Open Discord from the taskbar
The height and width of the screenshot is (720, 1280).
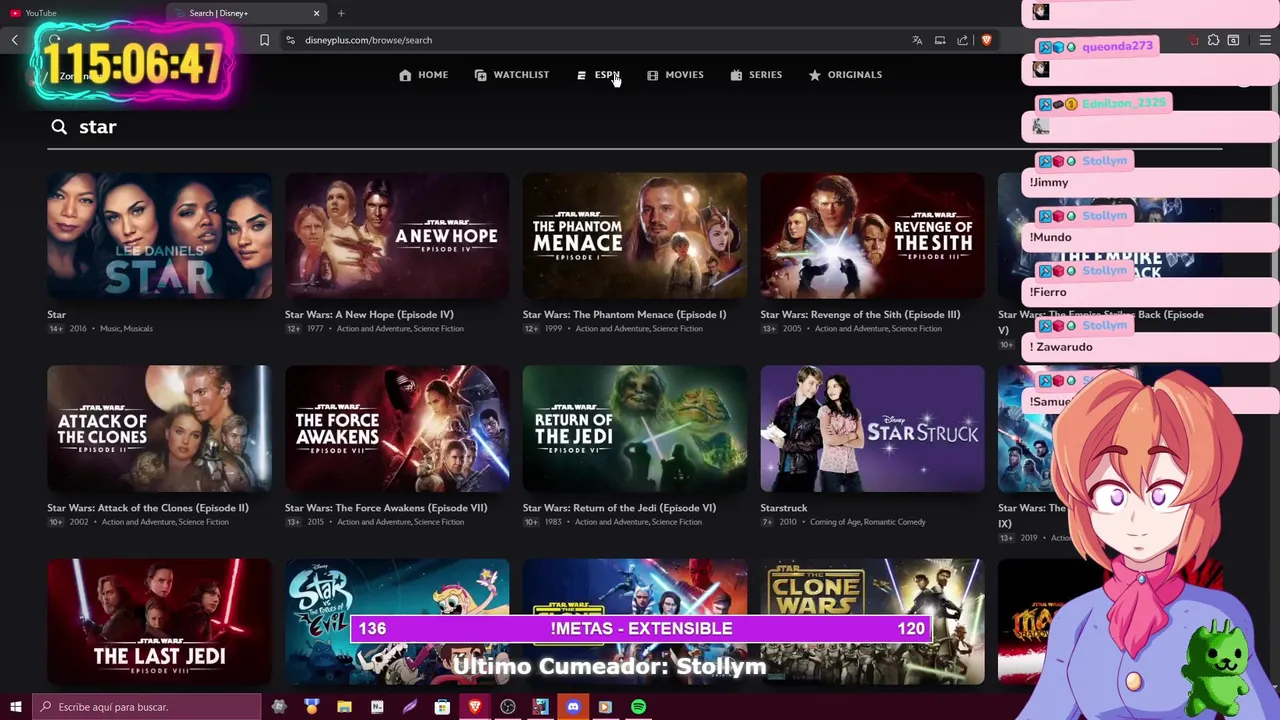(x=573, y=707)
